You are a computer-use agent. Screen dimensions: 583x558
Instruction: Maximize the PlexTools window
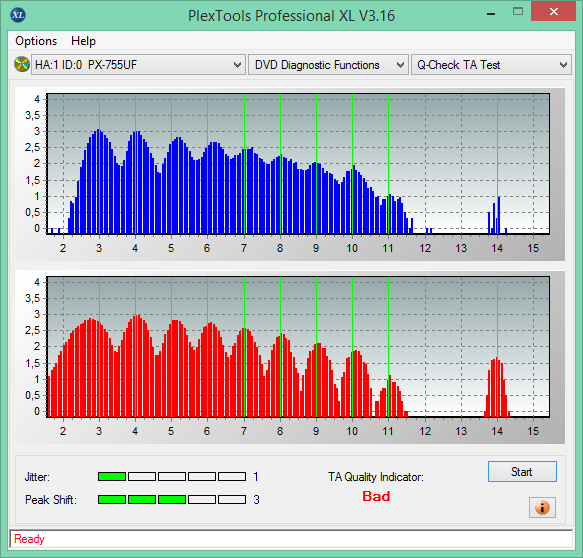click(x=518, y=12)
